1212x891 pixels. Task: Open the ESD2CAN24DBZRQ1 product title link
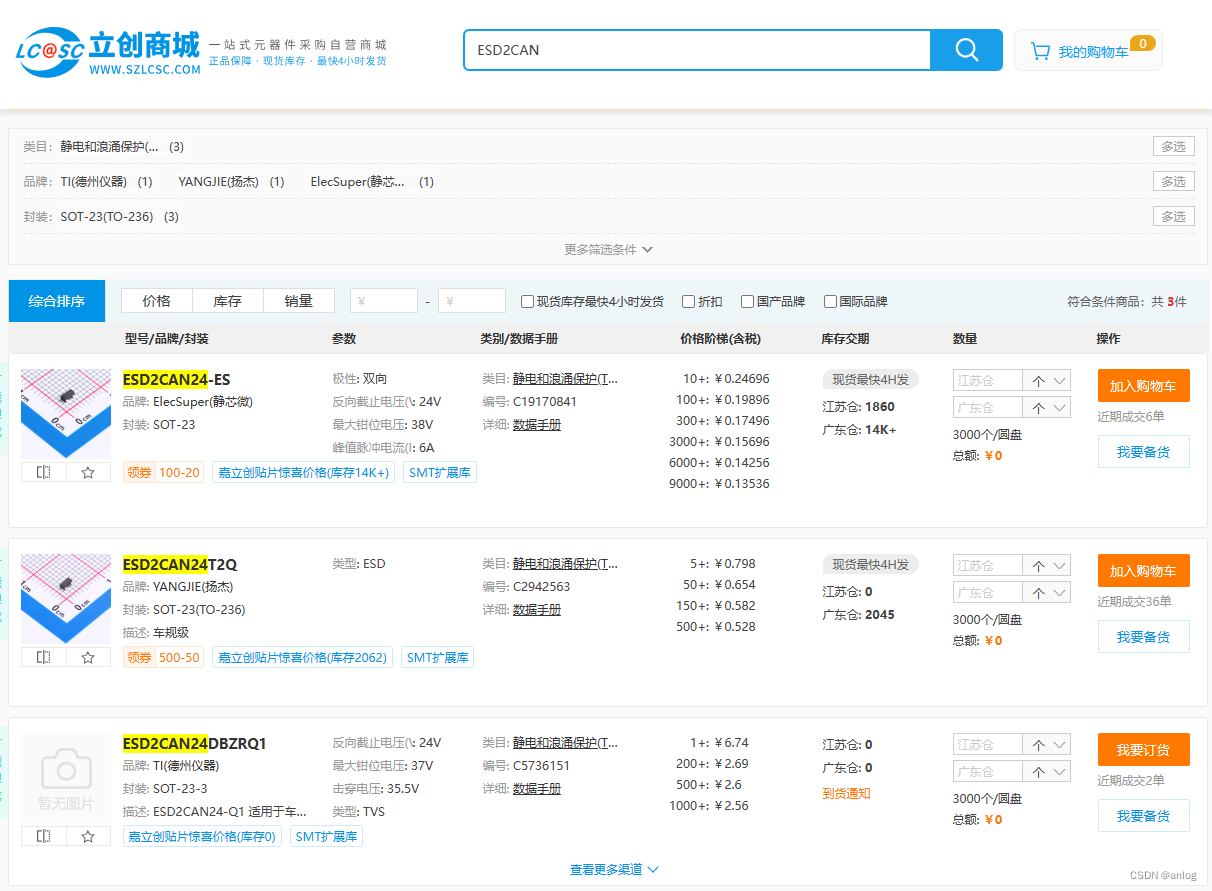pyautogui.click(x=195, y=744)
